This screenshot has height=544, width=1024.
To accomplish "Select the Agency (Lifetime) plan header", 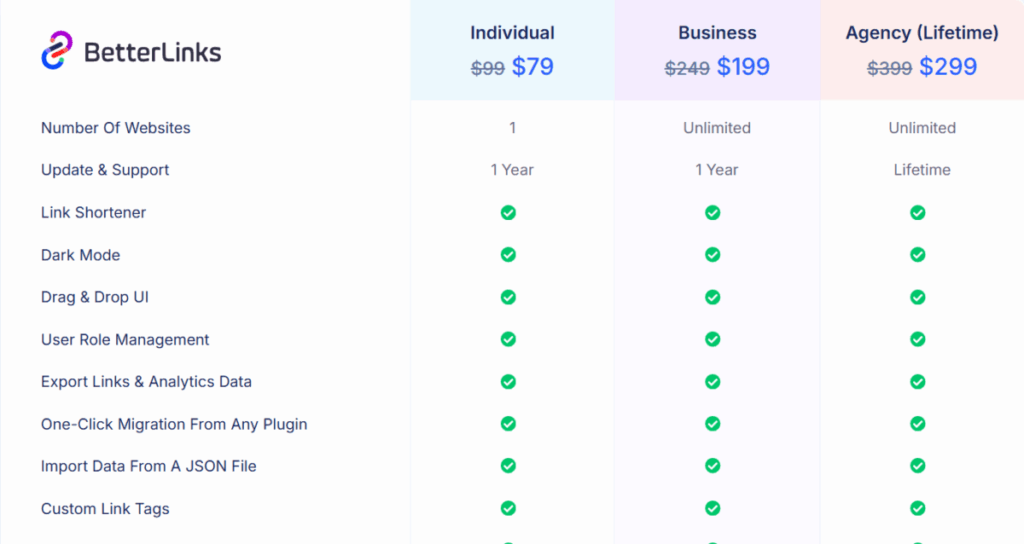I will pyautogui.click(x=922, y=33).
